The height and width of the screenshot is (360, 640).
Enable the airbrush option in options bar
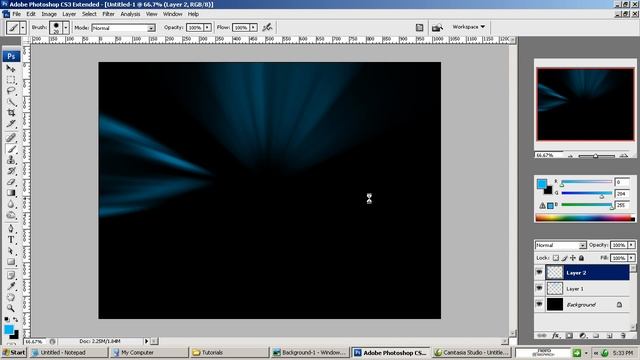click(x=267, y=27)
